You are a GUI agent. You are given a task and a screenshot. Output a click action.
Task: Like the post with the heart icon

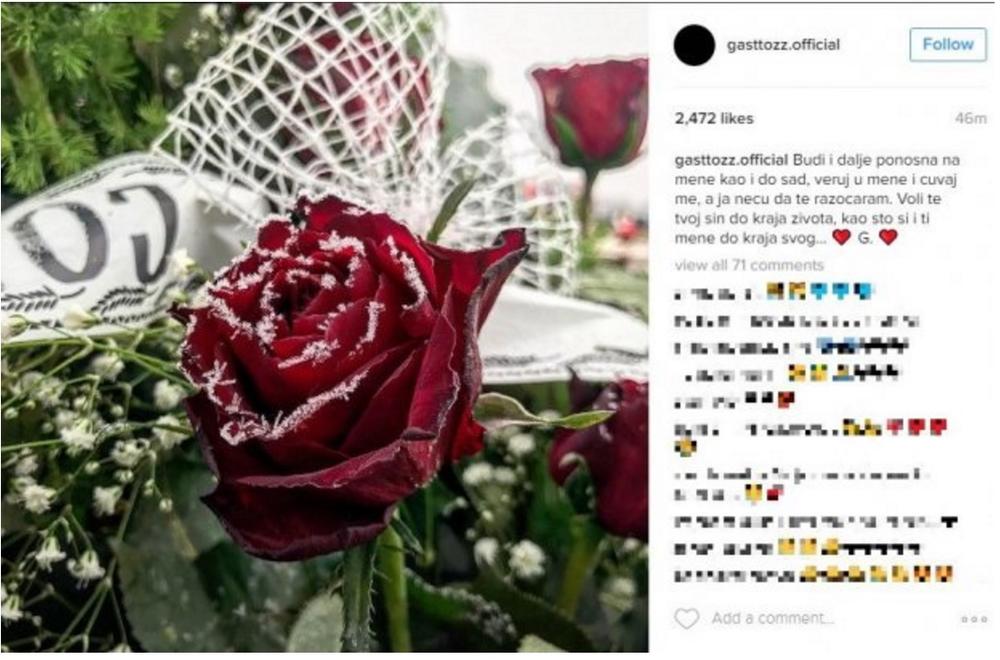pos(686,618)
